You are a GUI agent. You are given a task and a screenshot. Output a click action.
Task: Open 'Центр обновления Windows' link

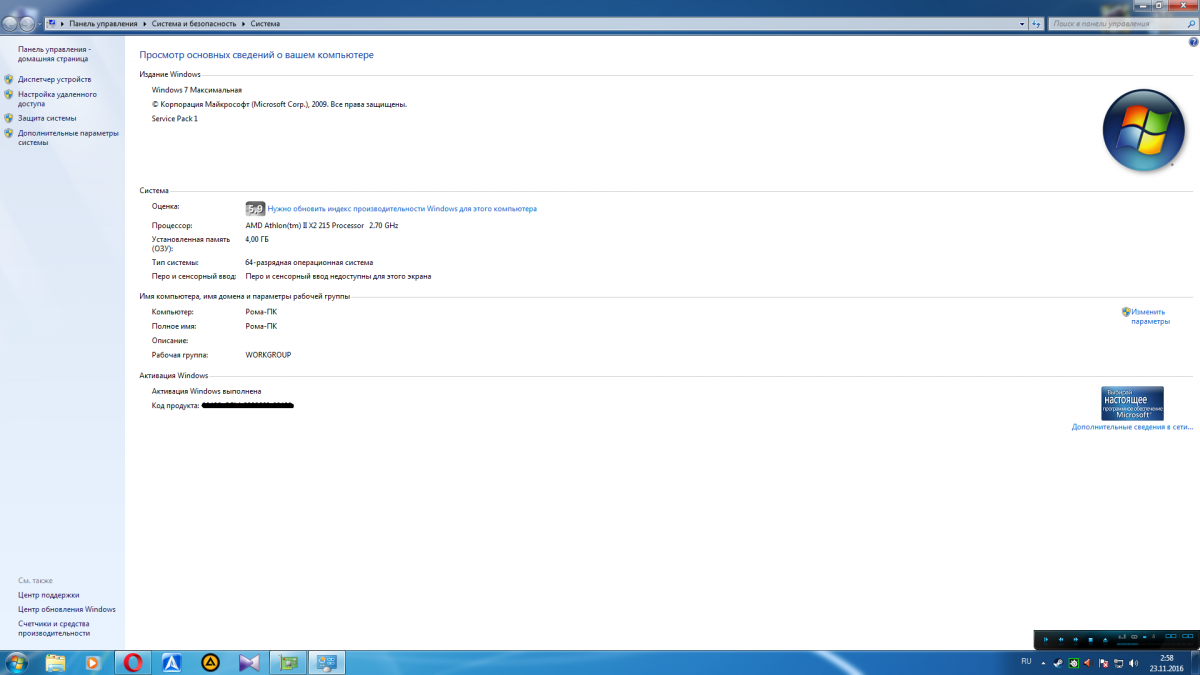coord(66,609)
